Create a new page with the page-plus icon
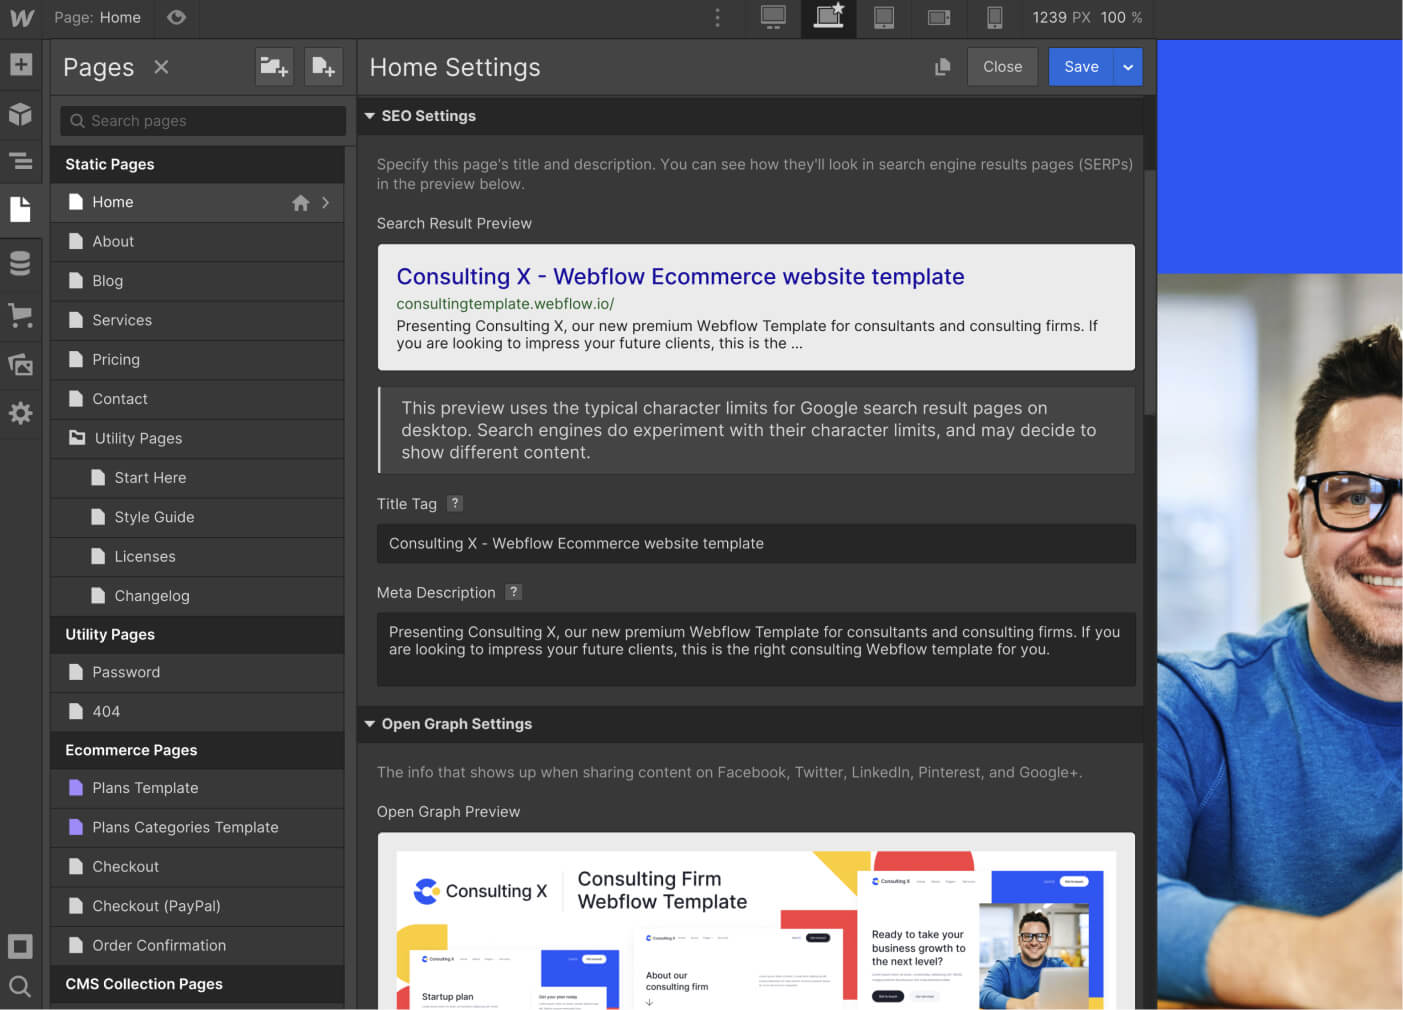The height and width of the screenshot is (1010, 1403). coord(323,66)
